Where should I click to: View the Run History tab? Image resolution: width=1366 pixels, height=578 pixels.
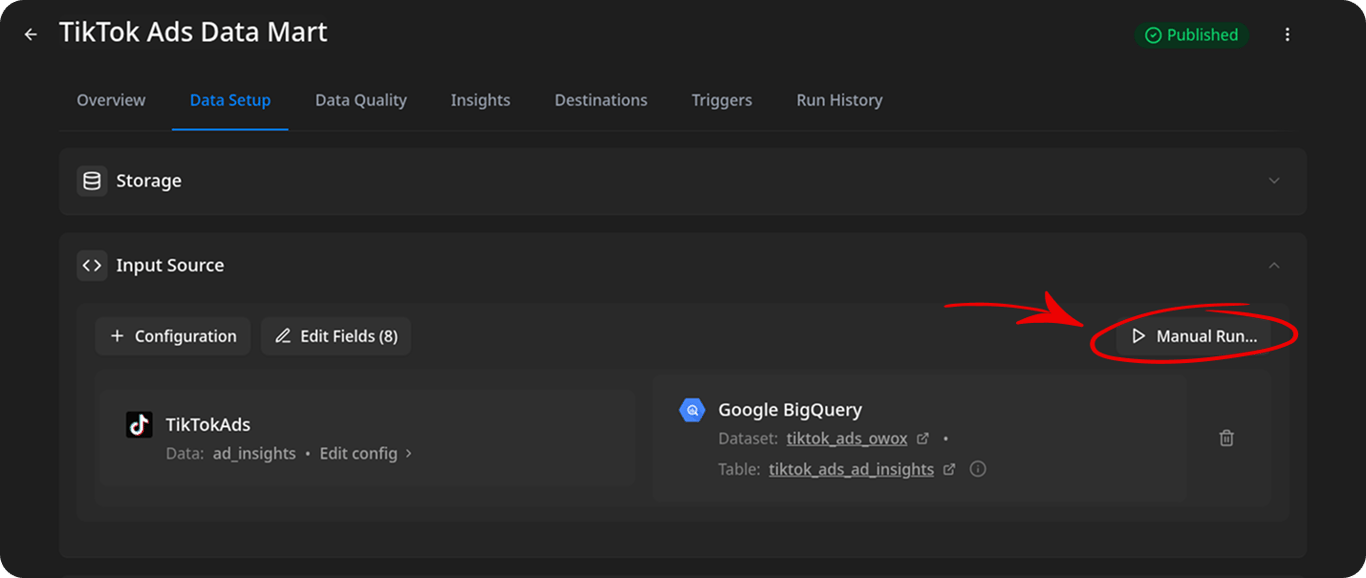point(840,100)
